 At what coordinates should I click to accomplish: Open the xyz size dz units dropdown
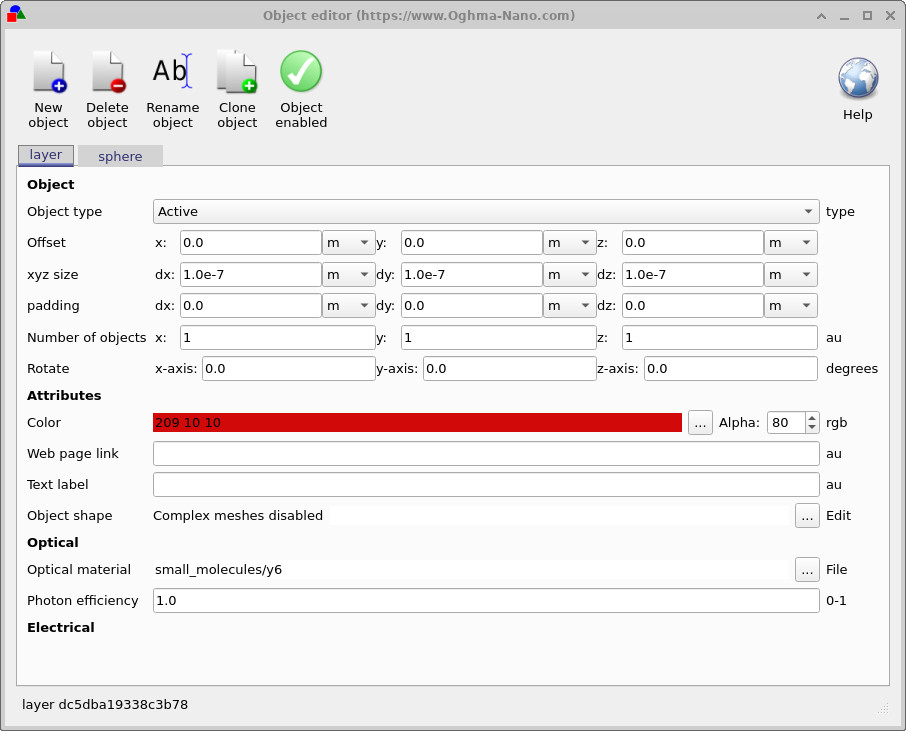pos(790,274)
